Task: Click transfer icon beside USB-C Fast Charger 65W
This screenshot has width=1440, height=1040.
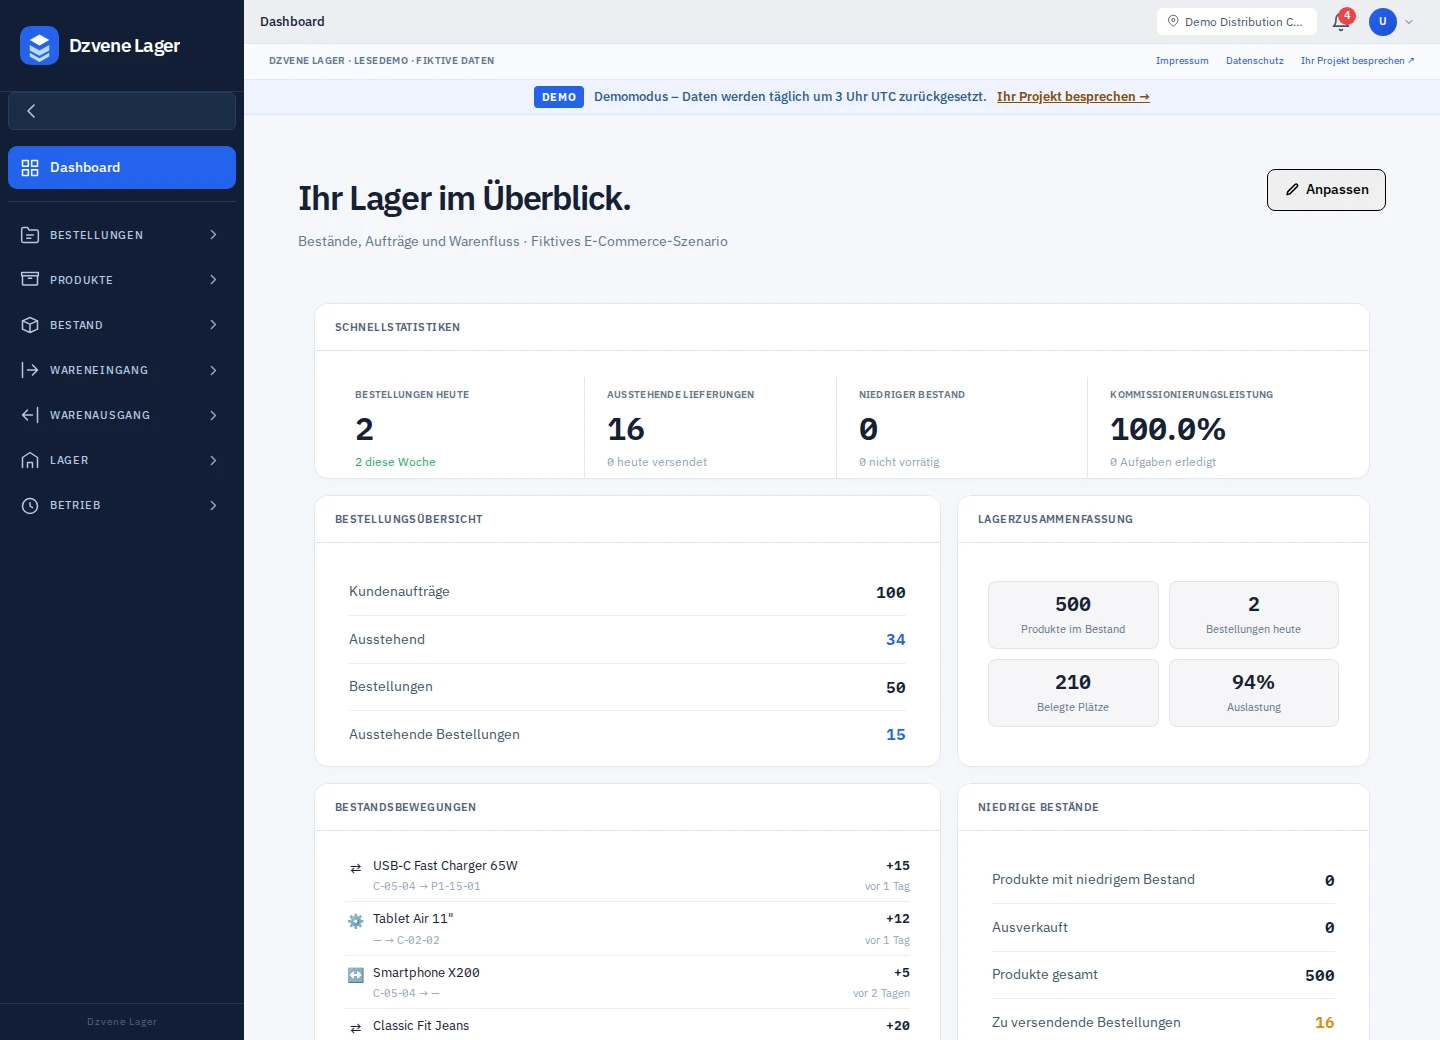Action: [x=355, y=868]
